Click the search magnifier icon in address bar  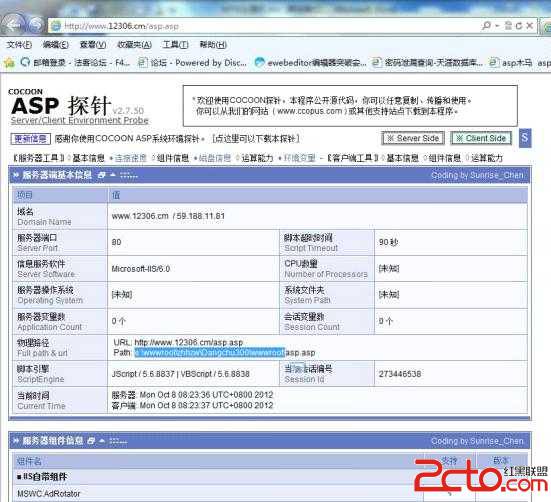[486, 25]
